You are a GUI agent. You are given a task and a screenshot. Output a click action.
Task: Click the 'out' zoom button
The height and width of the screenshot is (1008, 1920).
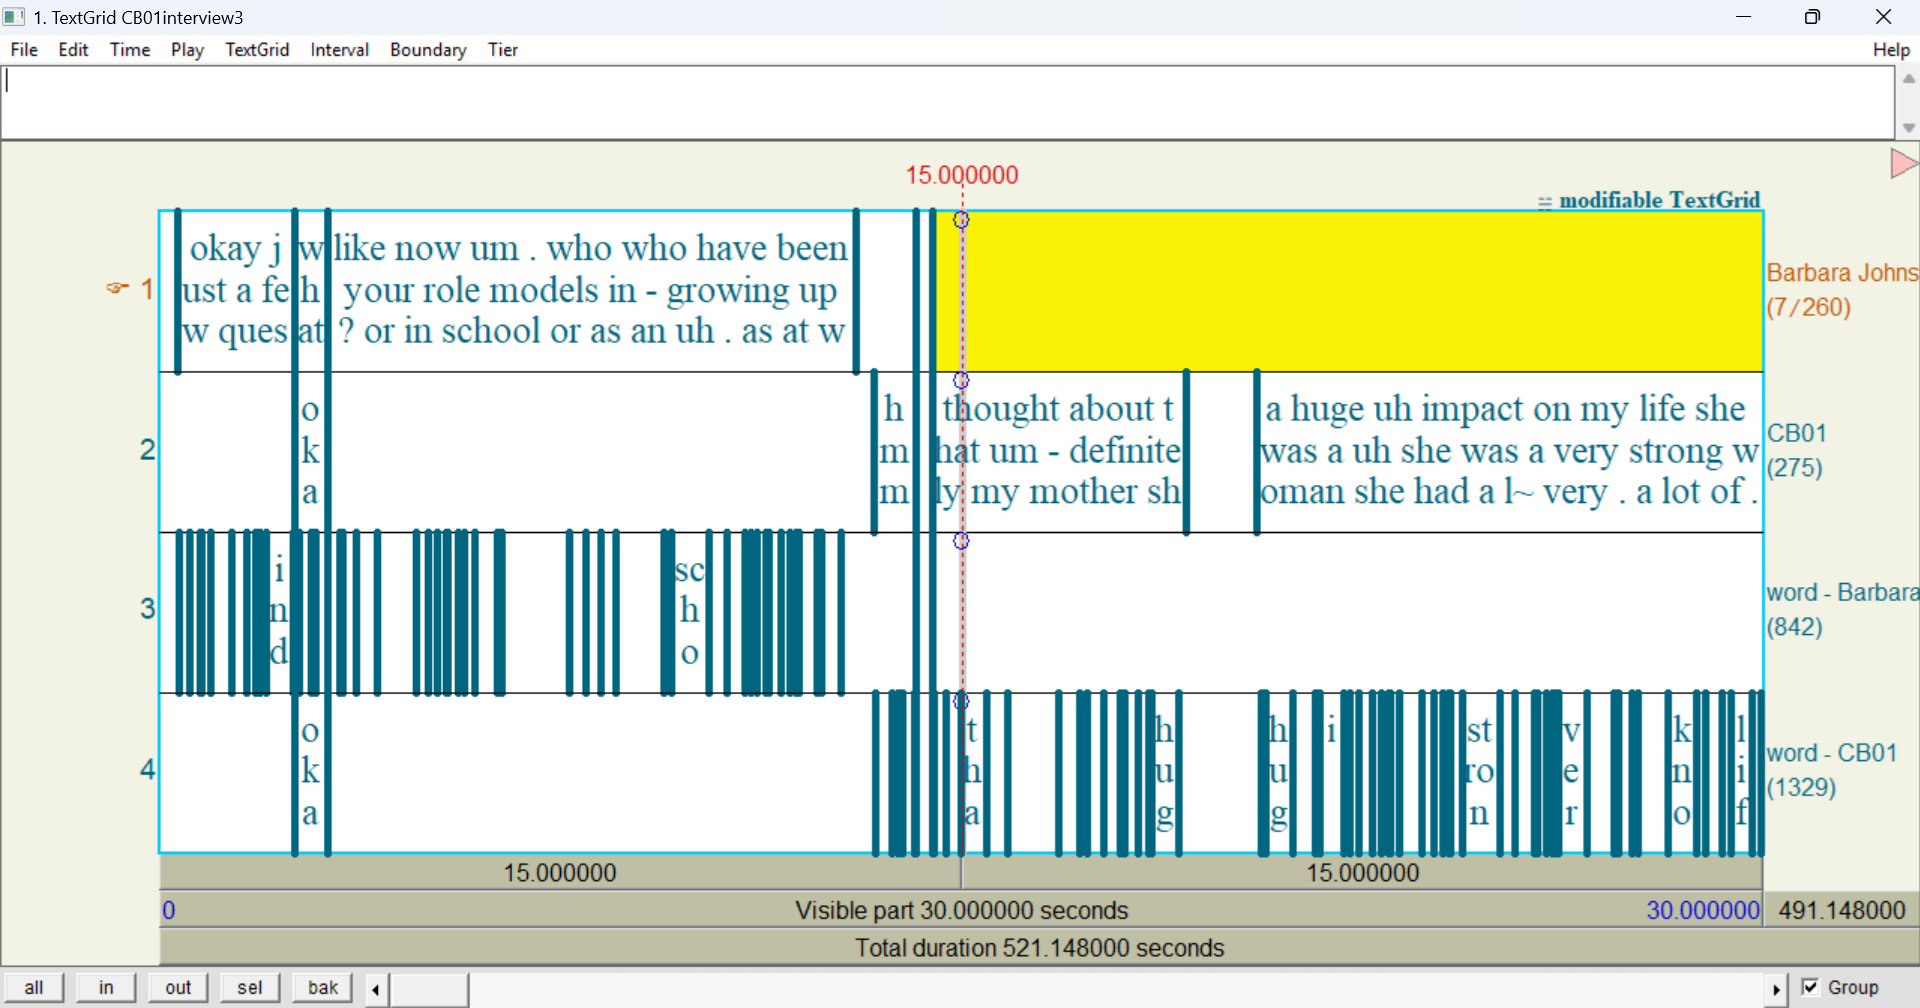(x=178, y=988)
